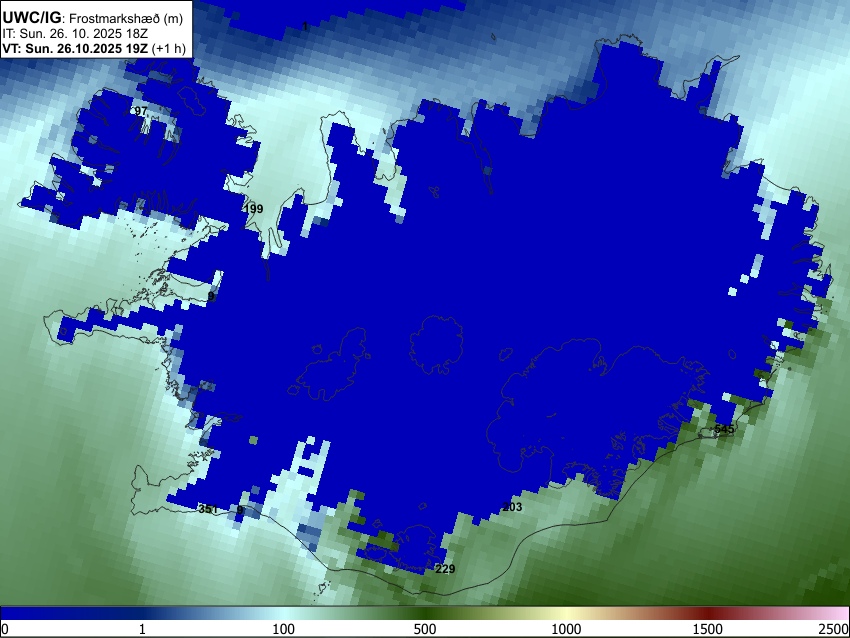Viewport: 850px width, 638px height.
Task: Click the station value '351' on the map
Action: coord(208,509)
